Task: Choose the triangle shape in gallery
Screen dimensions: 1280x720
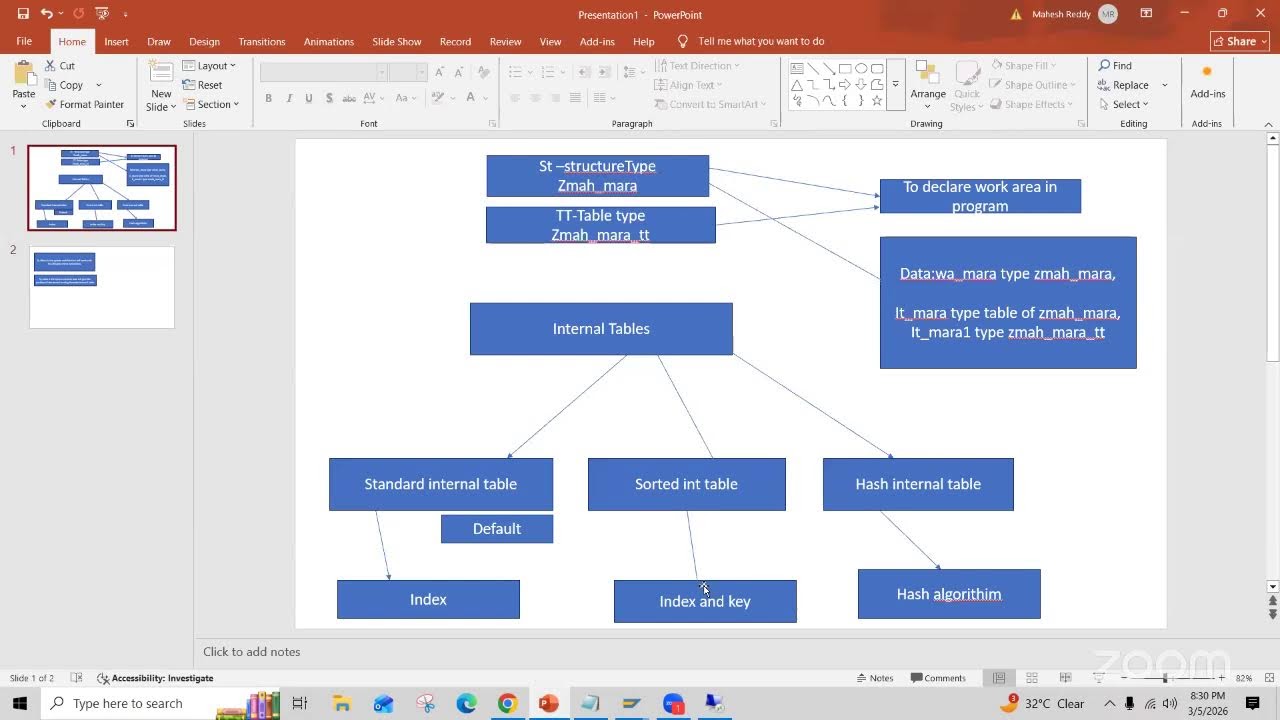Action: coord(797,85)
